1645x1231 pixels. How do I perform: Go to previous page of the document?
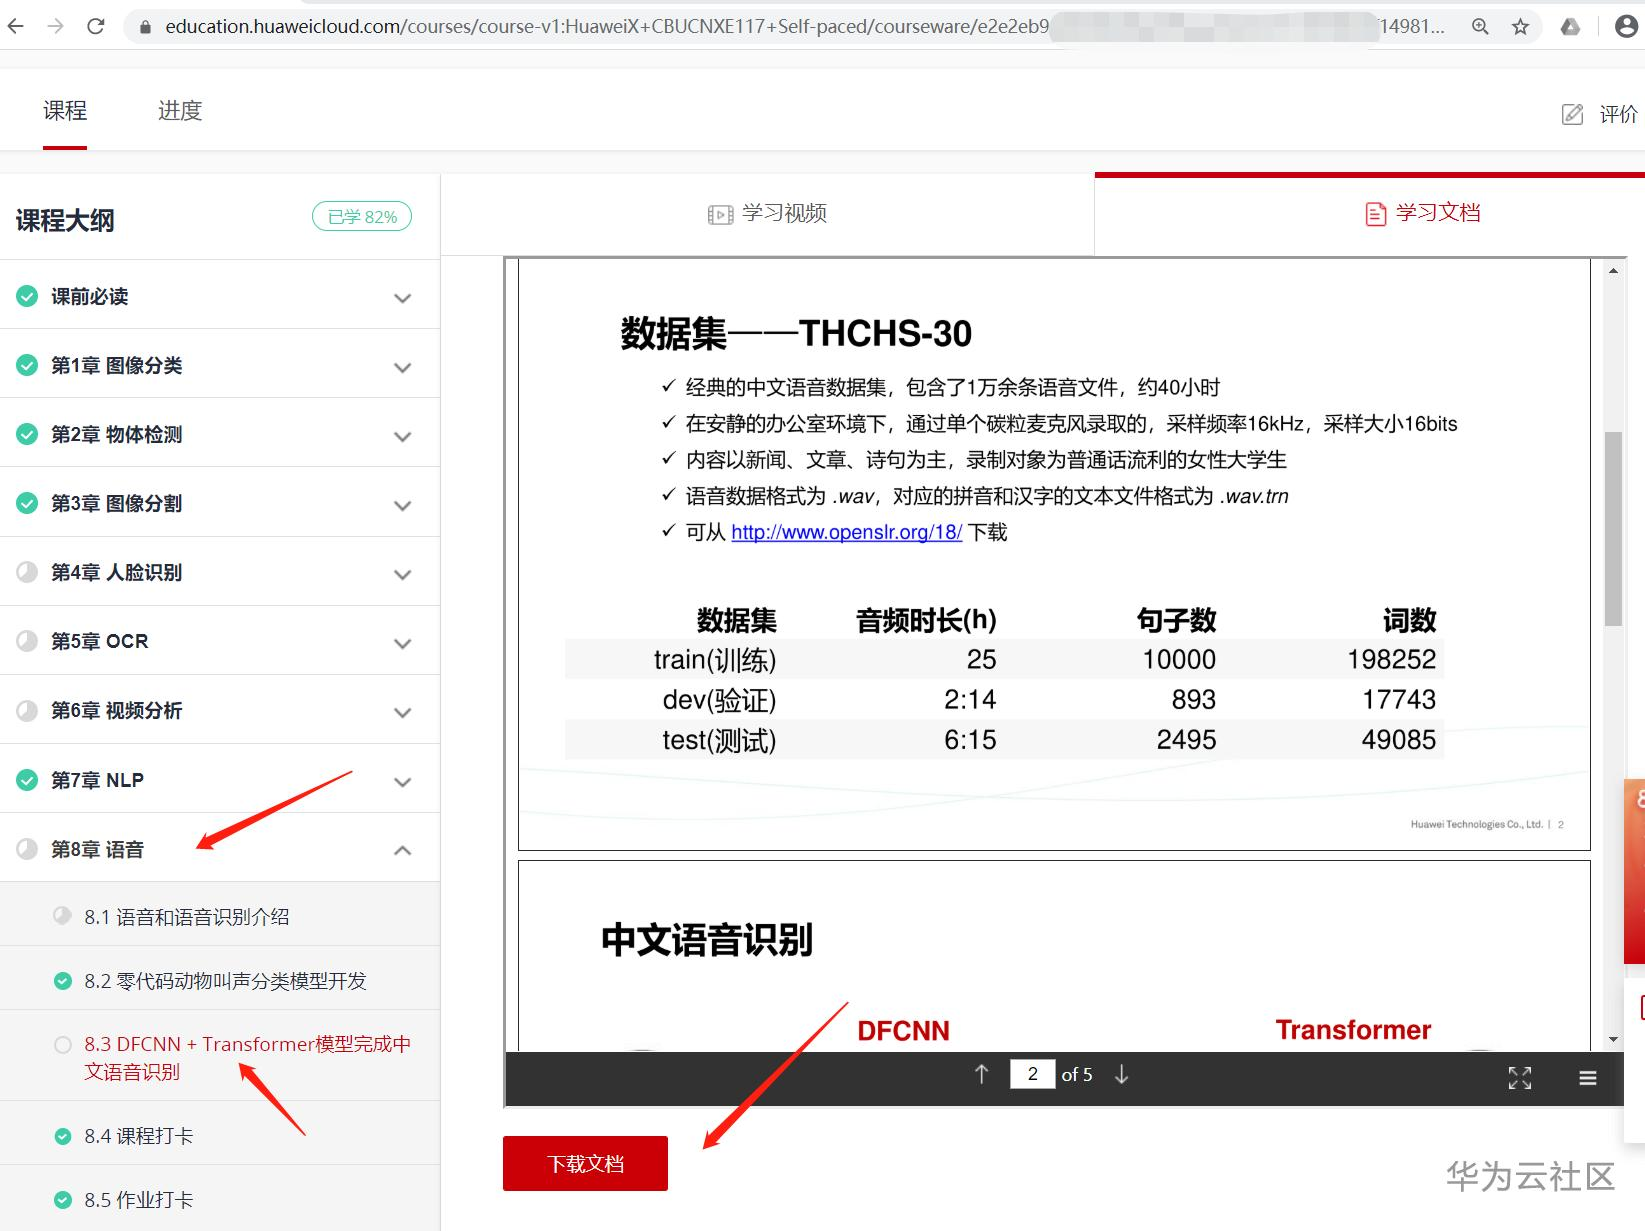click(981, 1074)
